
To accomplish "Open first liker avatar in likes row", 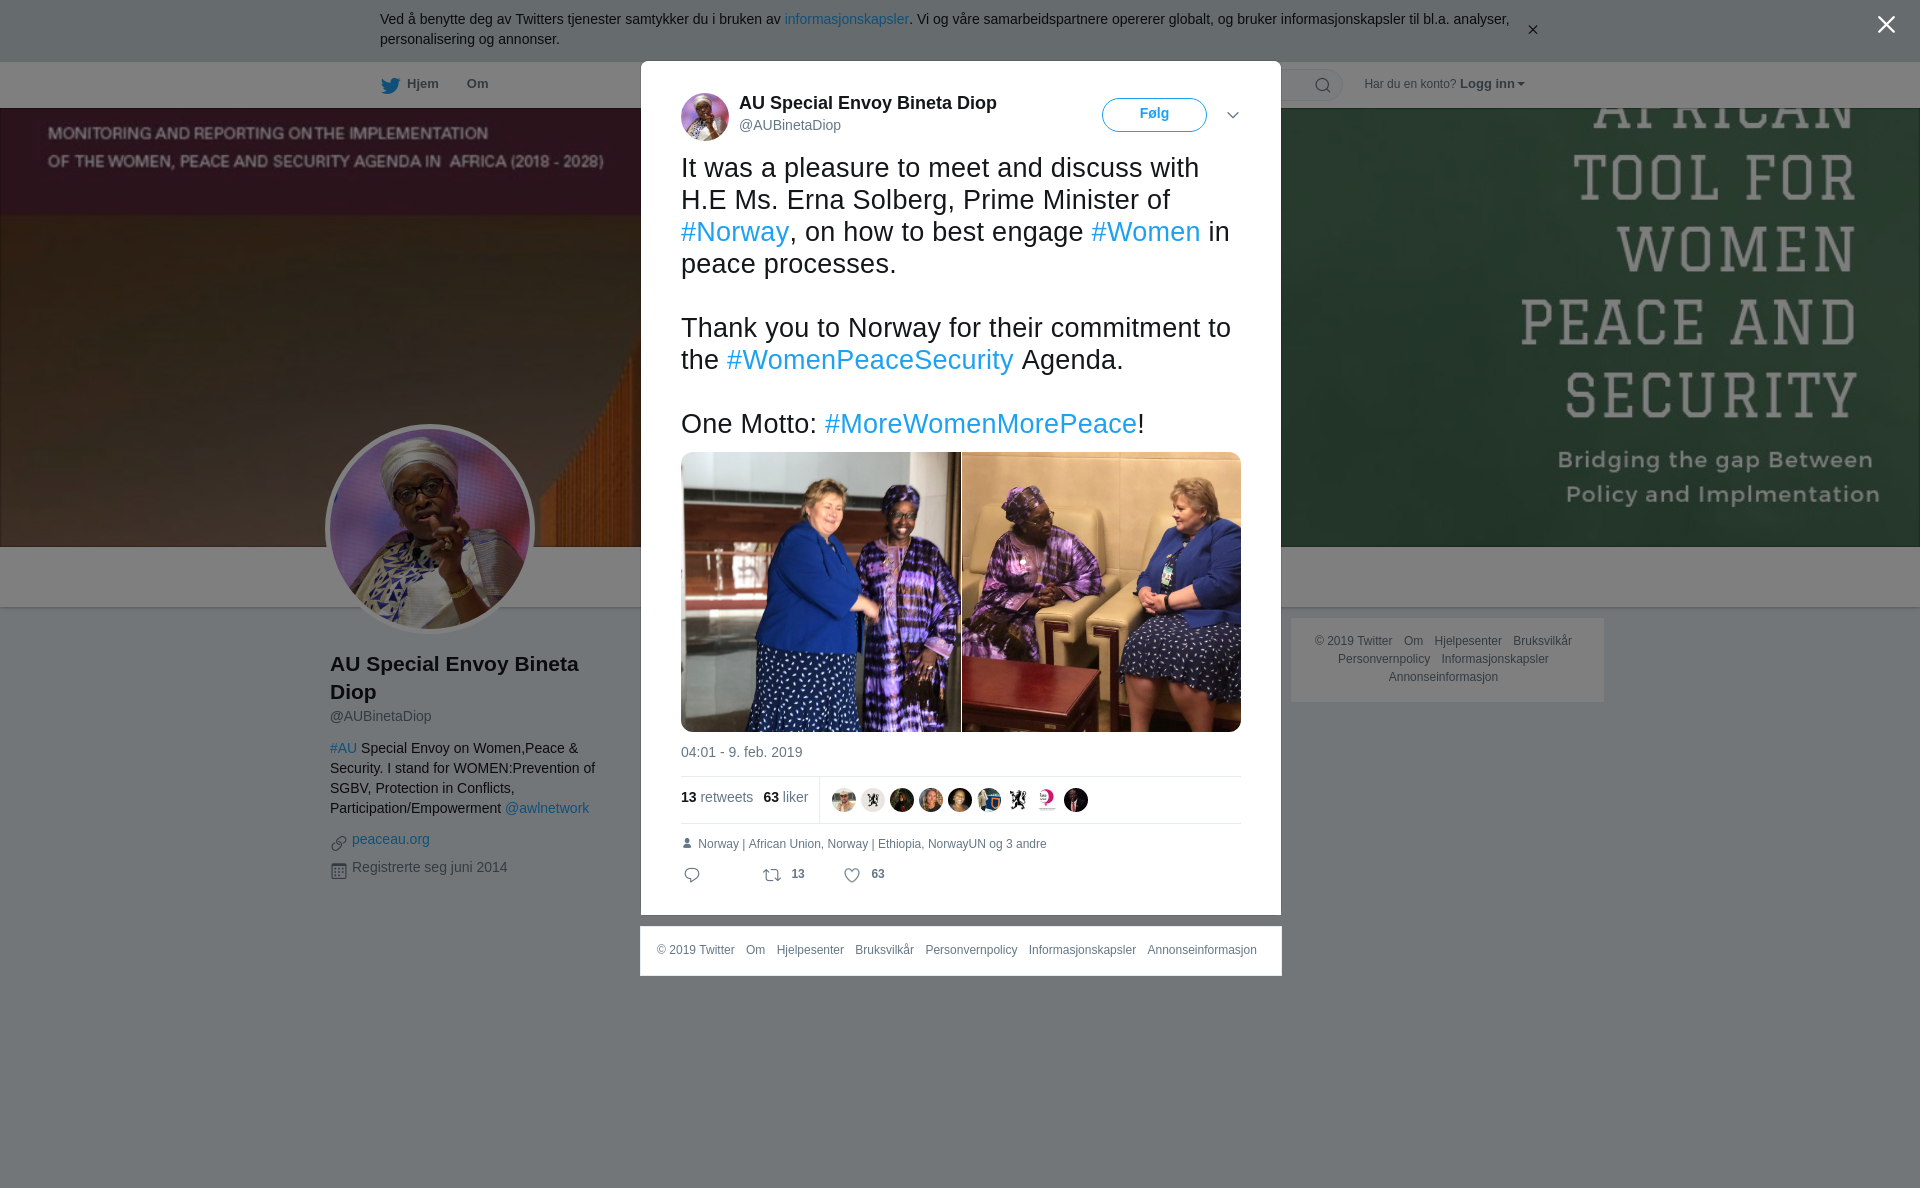I will [x=844, y=800].
